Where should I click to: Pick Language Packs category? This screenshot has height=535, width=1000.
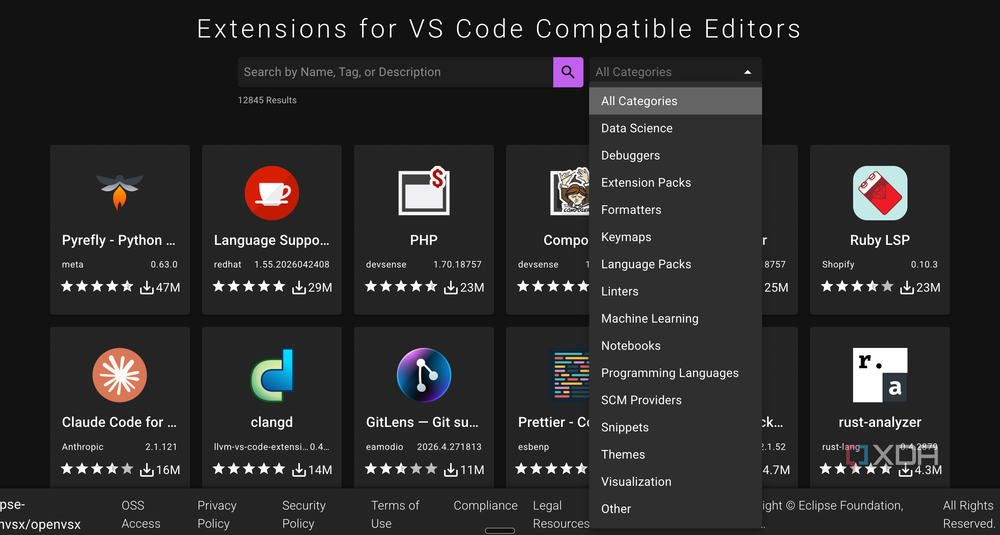coord(675,264)
